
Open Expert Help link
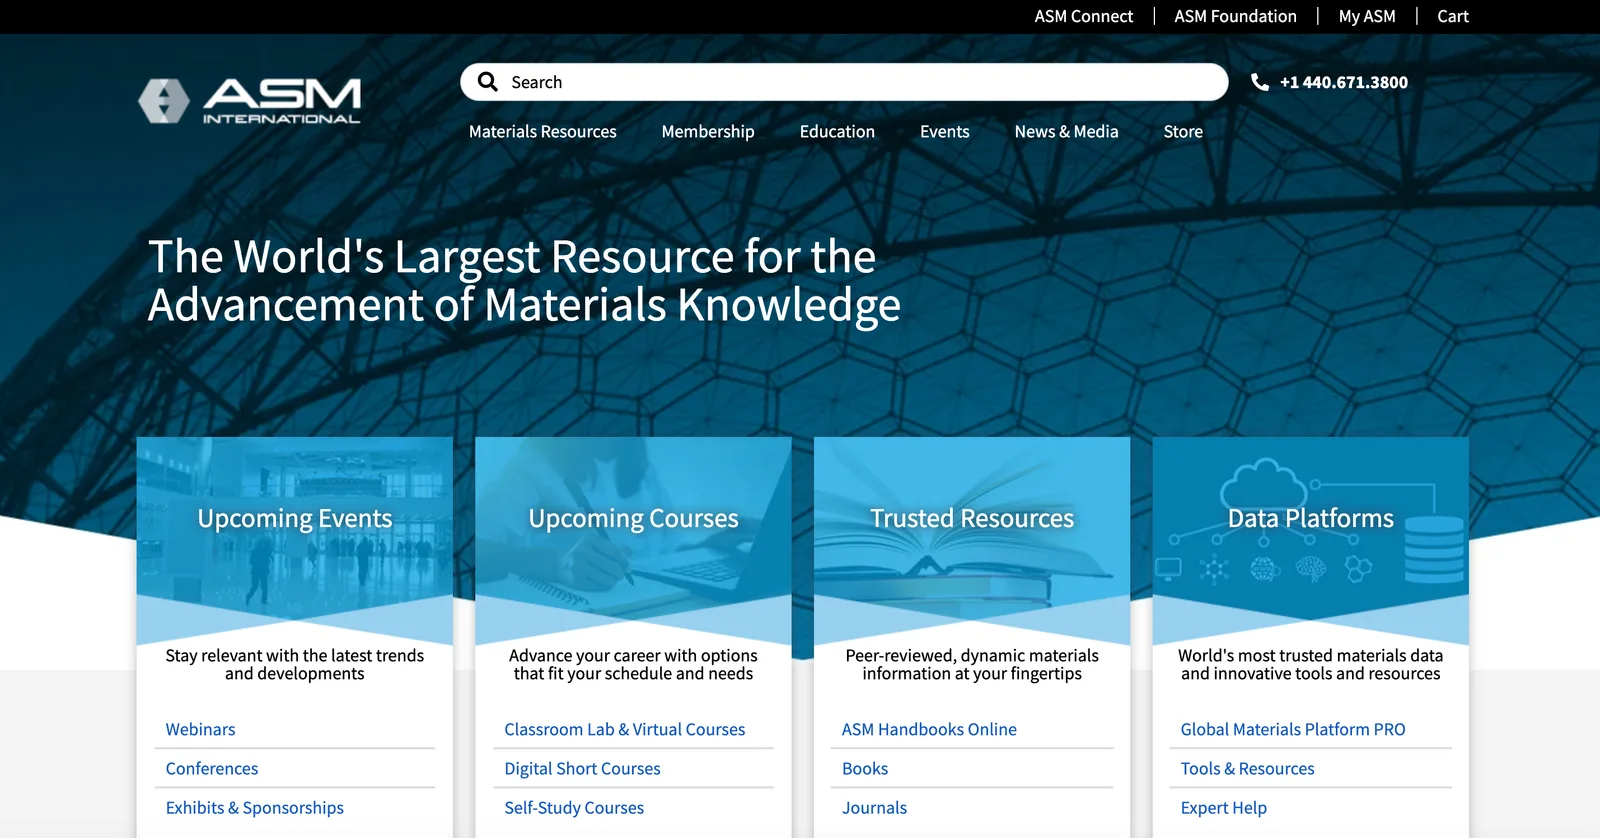click(x=1223, y=807)
